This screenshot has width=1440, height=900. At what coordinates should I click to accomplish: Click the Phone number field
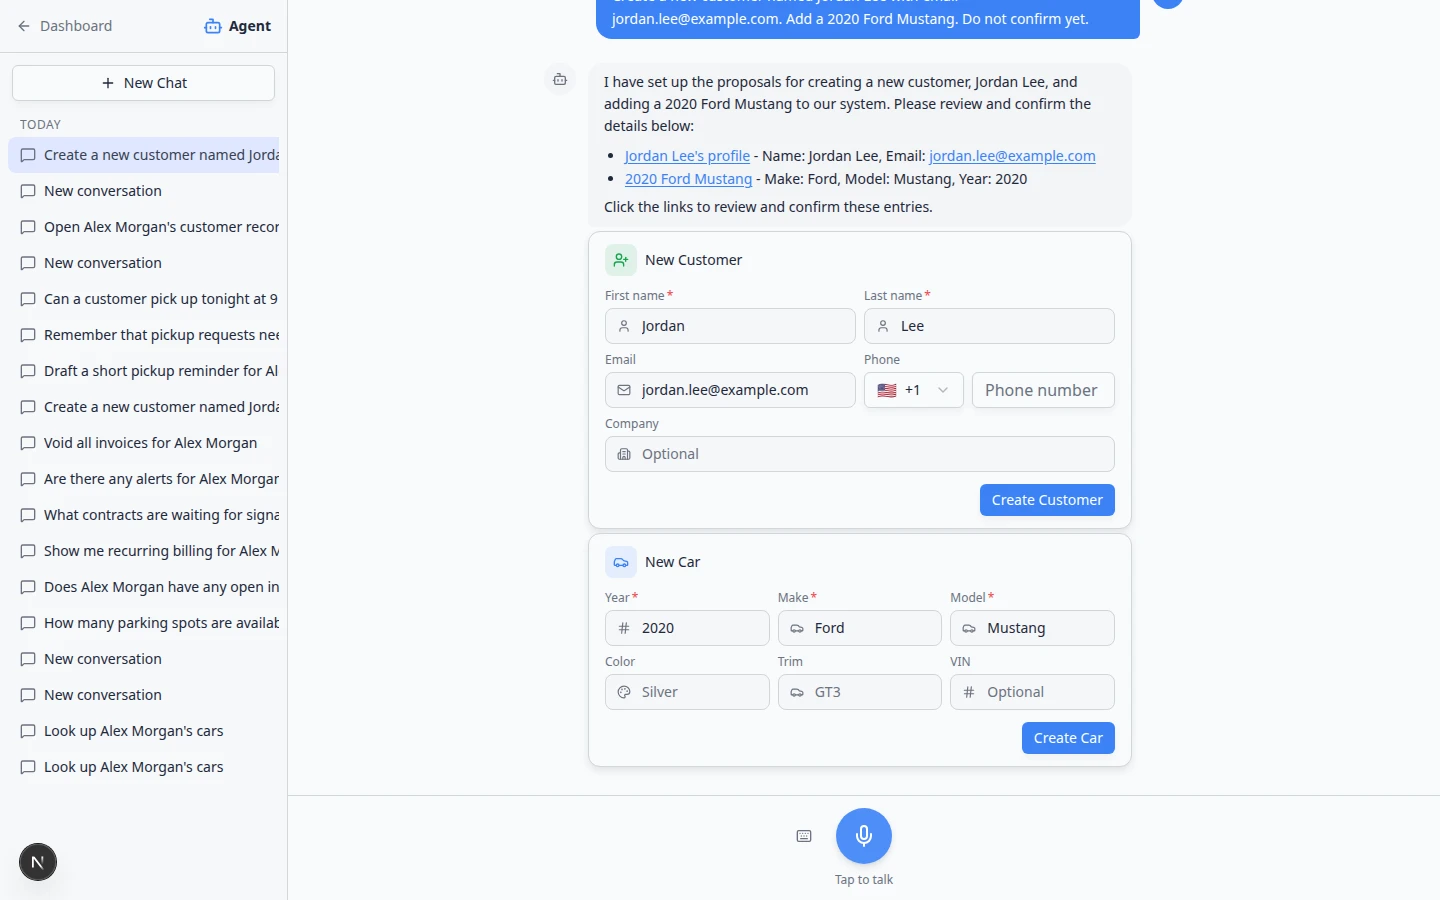[1043, 390]
